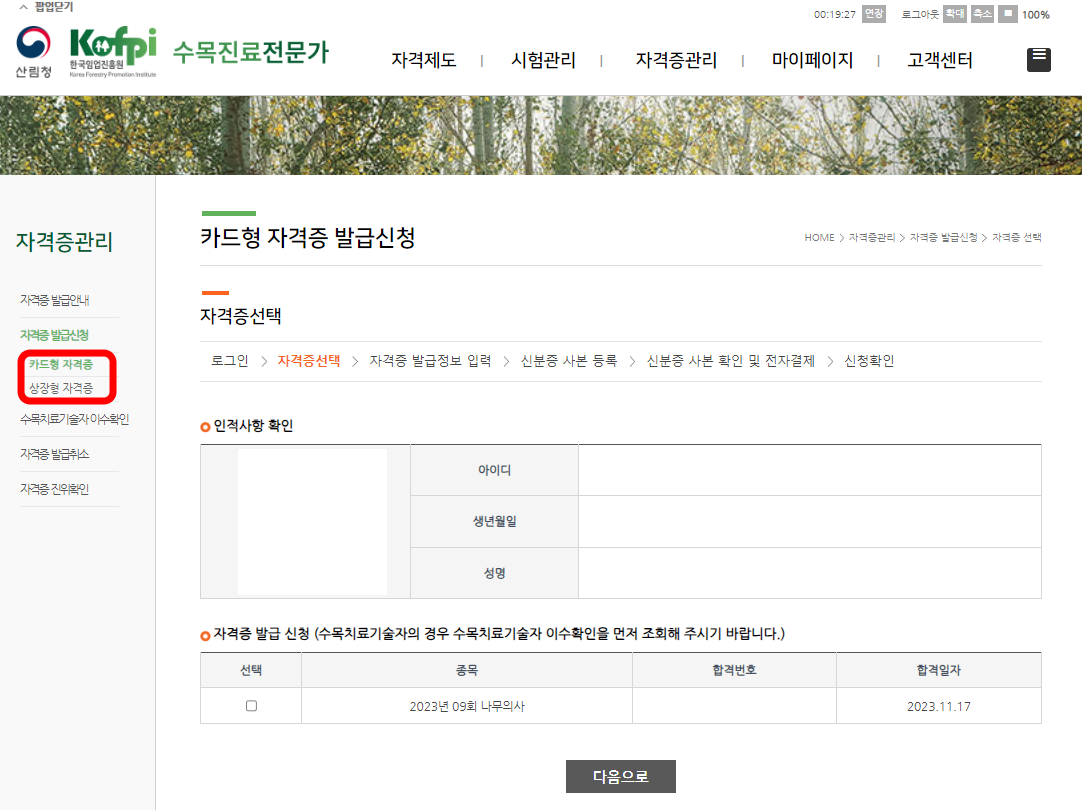The height and width of the screenshot is (810, 1082).
Task: Open the 자격제도 menu
Action: click(422, 59)
